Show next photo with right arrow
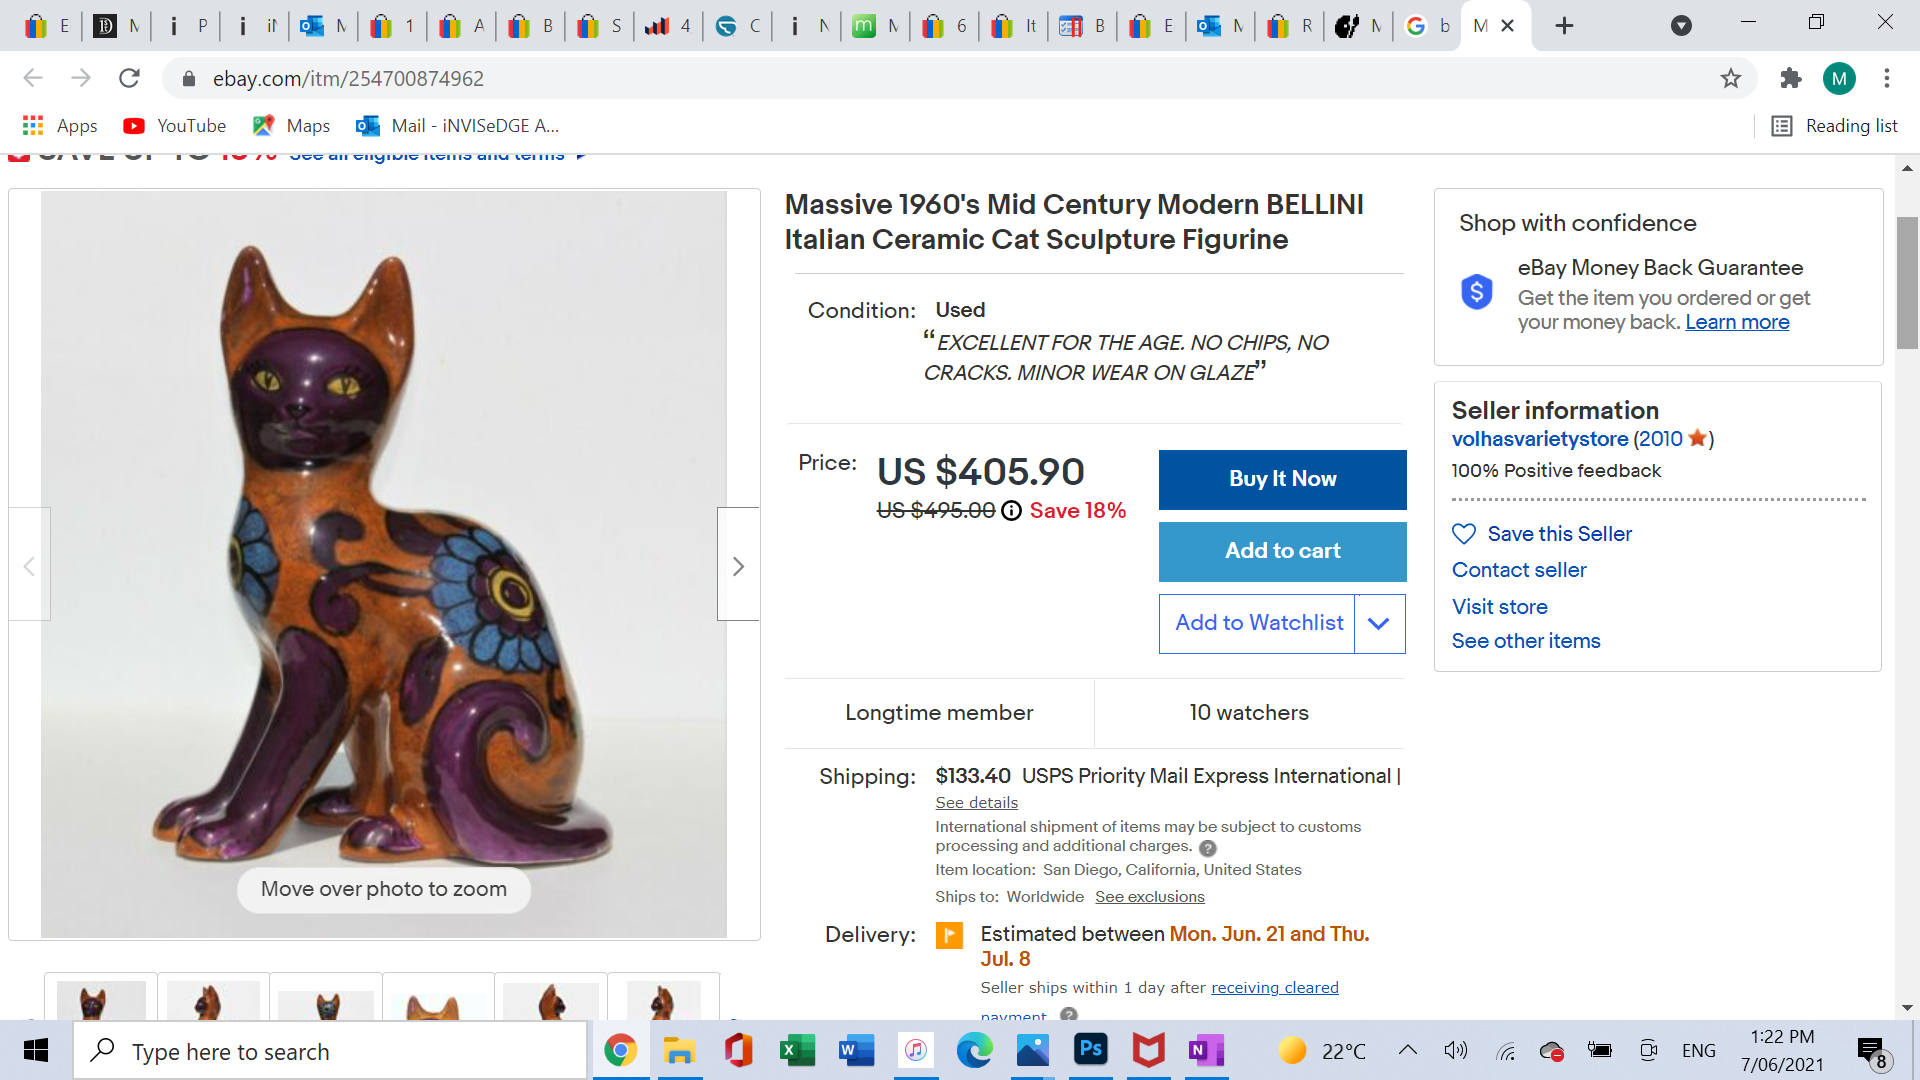 point(738,566)
